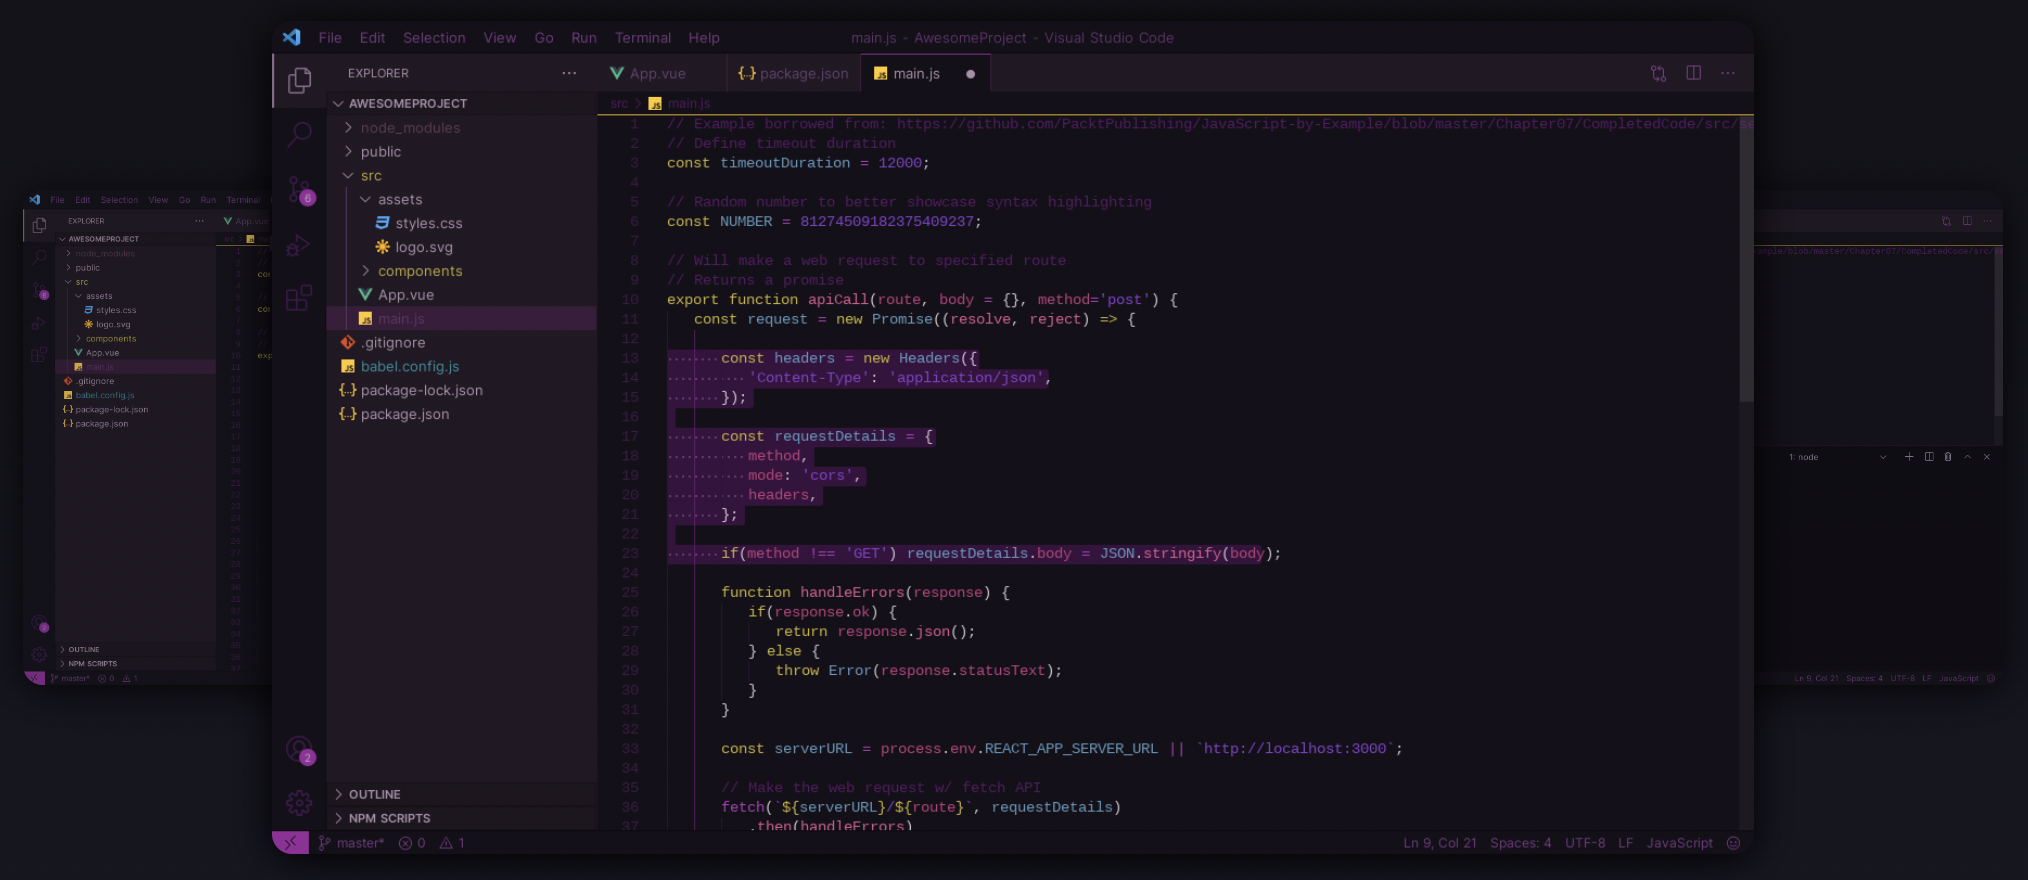Open Explorer's Views and More Actions ellipsis
The height and width of the screenshot is (880, 2028).
click(569, 73)
